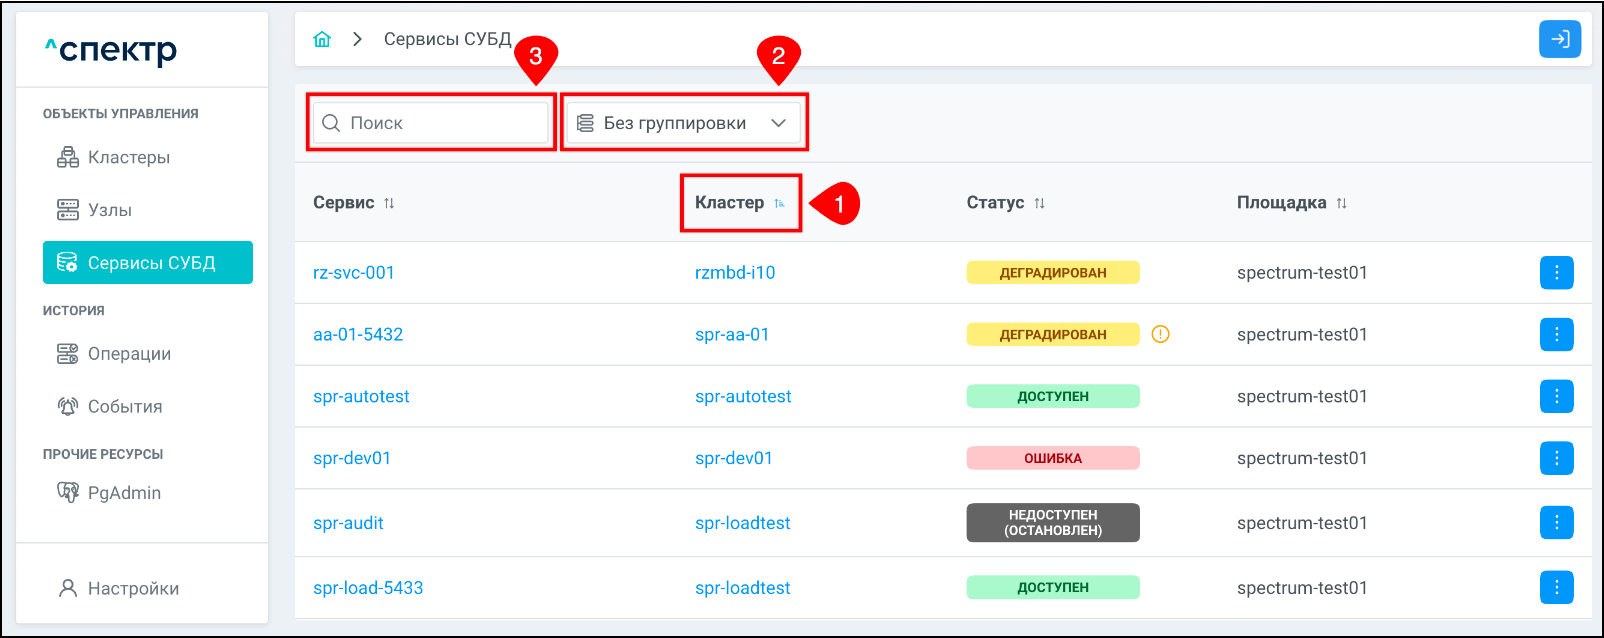Open the three-dot menu for spr-audit row

(1556, 522)
